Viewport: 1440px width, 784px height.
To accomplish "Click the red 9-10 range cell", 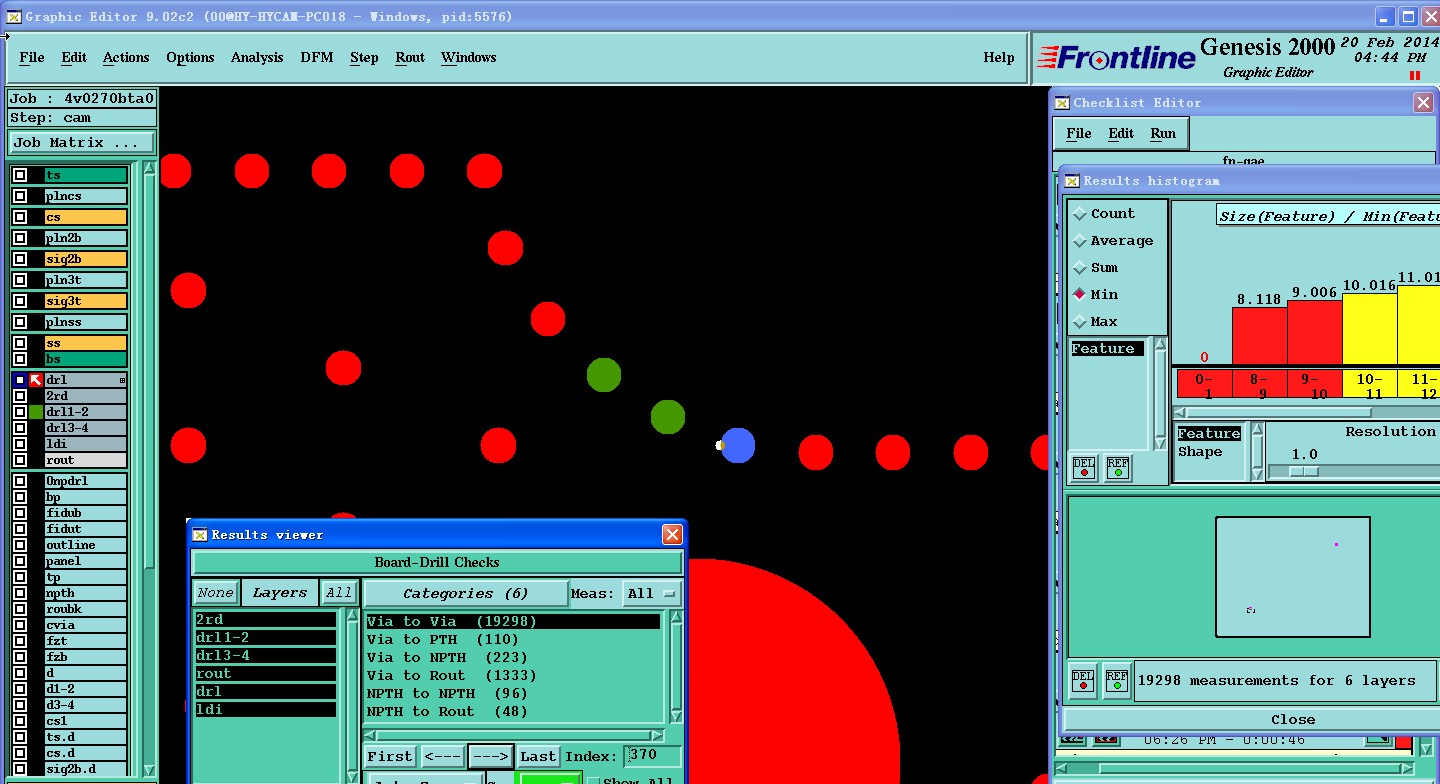I will point(1314,386).
